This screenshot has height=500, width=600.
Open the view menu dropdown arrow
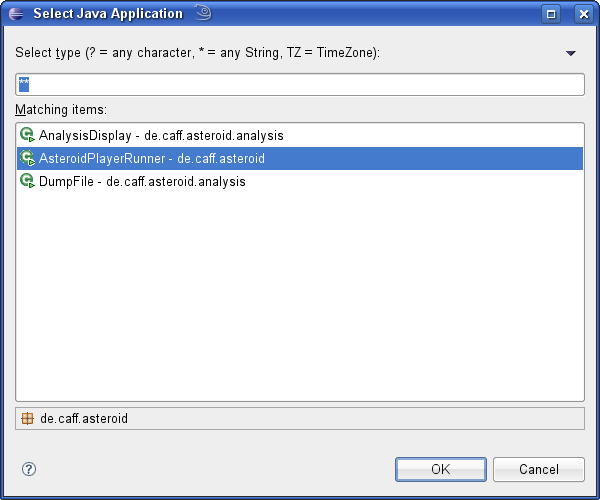571,53
